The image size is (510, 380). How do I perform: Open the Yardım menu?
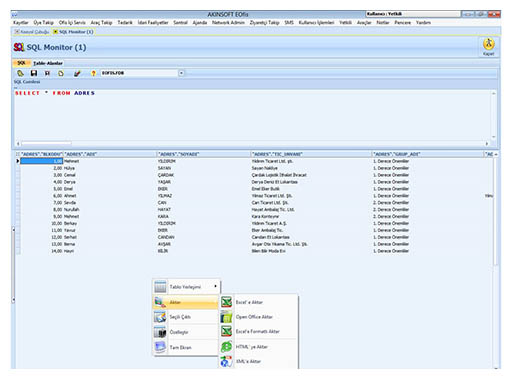[x=423, y=23]
